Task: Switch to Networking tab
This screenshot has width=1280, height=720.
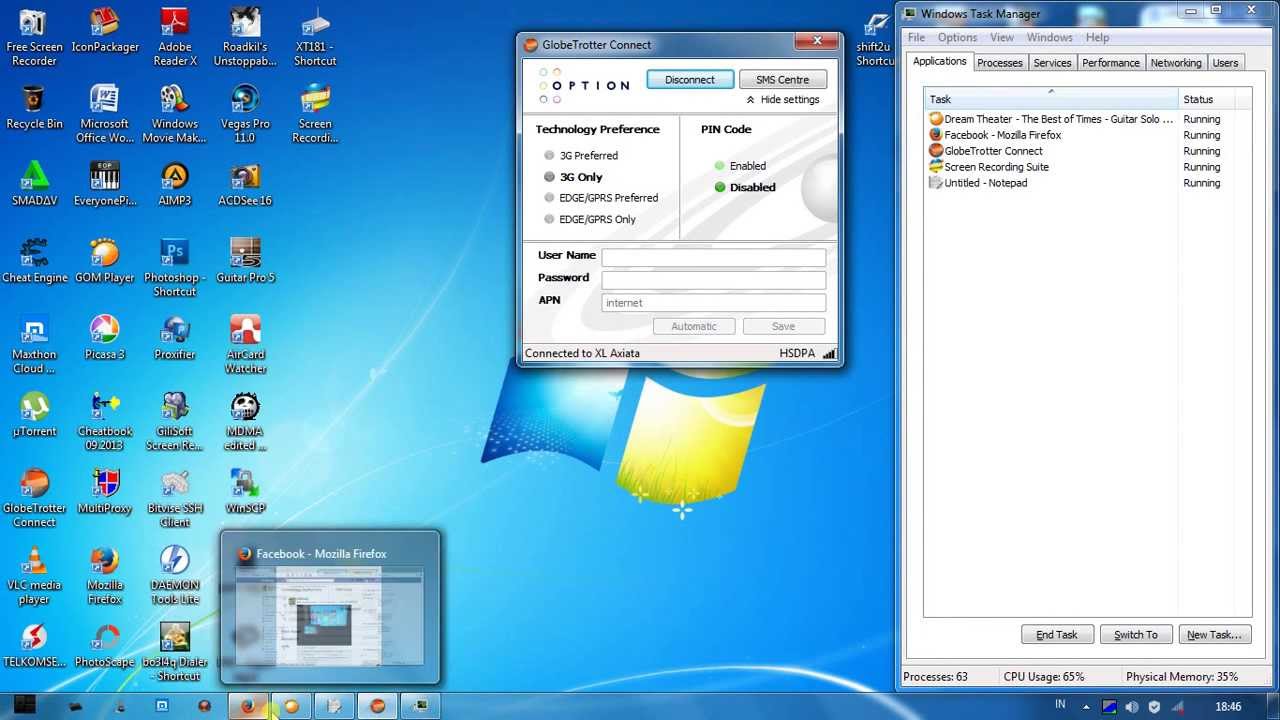Action: pos(1176,63)
